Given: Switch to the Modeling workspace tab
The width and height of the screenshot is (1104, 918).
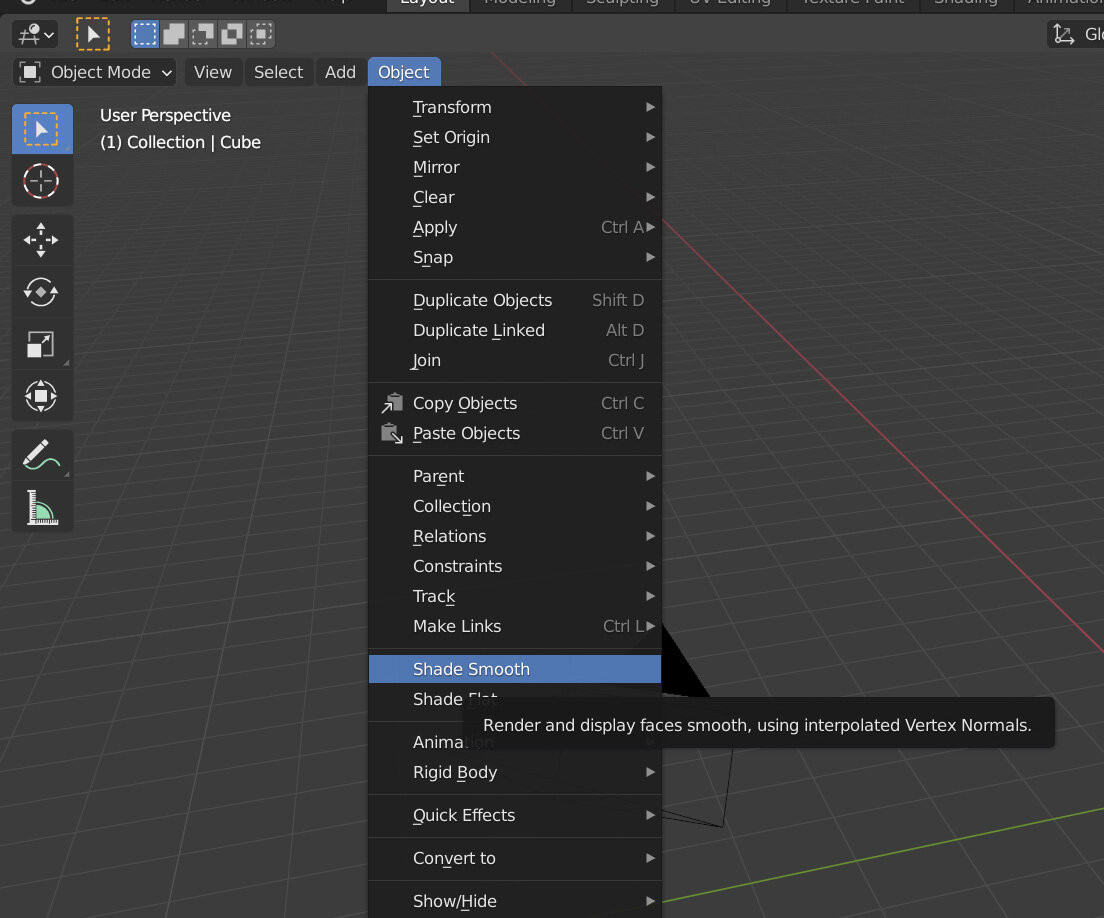Looking at the screenshot, I should (520, 3).
